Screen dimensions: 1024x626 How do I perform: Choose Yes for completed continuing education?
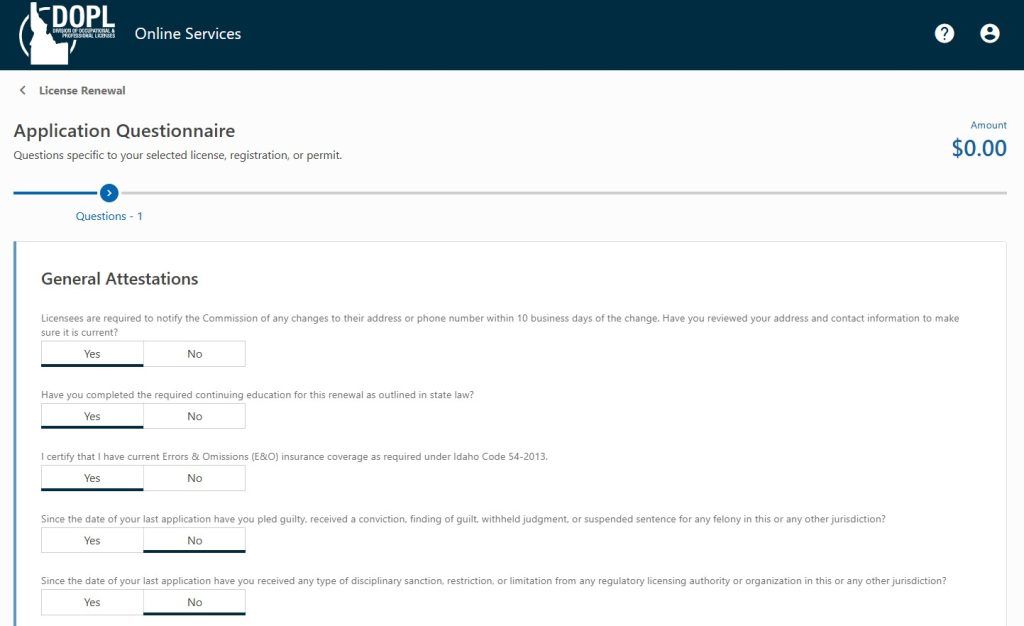pyautogui.click(x=92, y=416)
